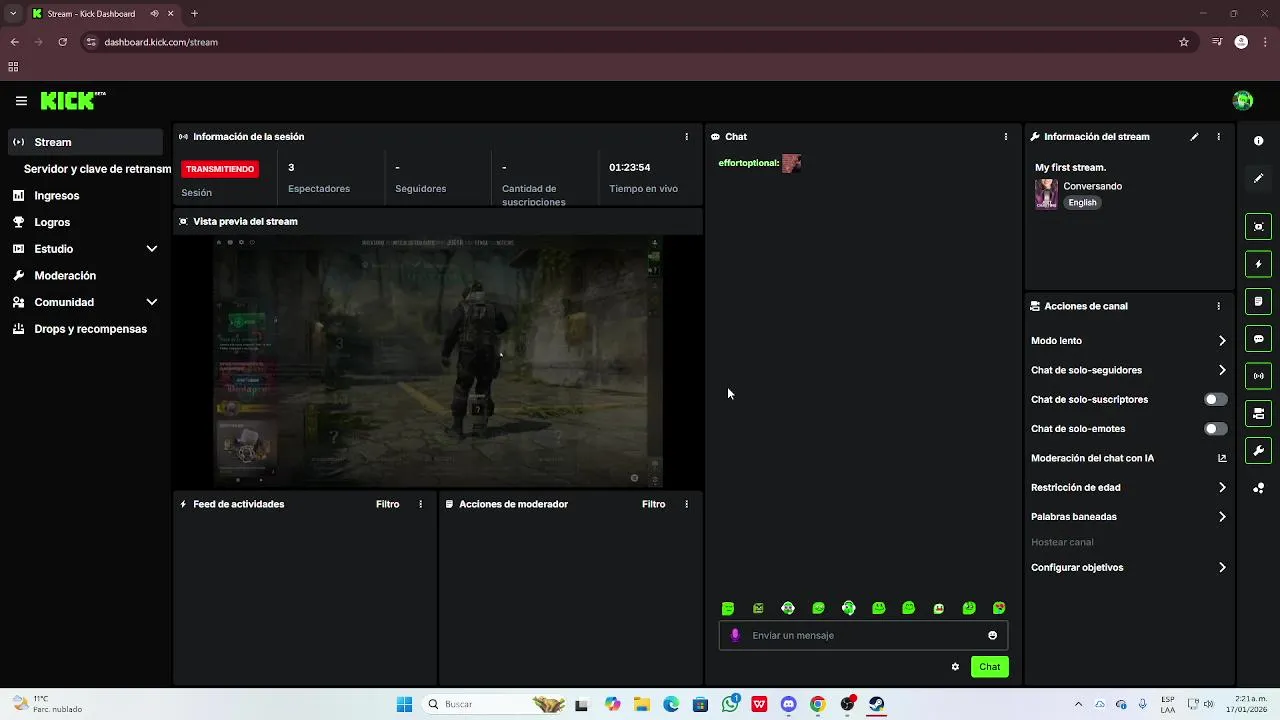
Task: Open OBS Studio from the taskbar
Action: click(x=847, y=704)
